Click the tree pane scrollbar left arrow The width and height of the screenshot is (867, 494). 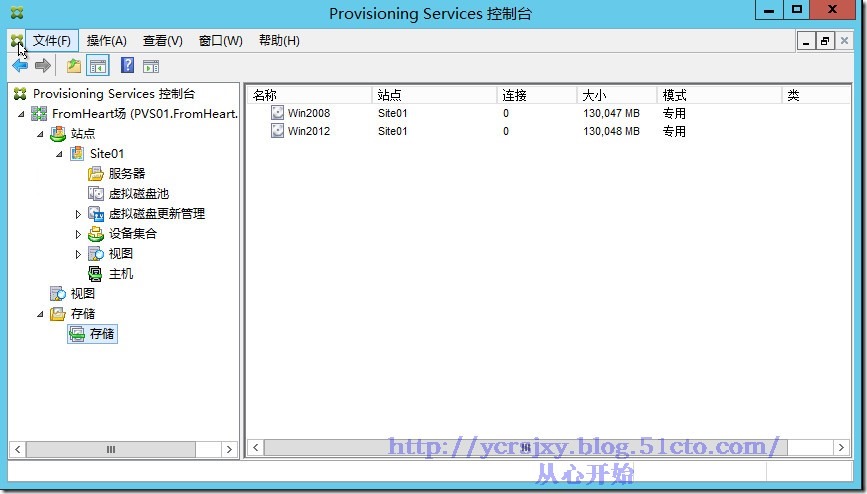18,449
